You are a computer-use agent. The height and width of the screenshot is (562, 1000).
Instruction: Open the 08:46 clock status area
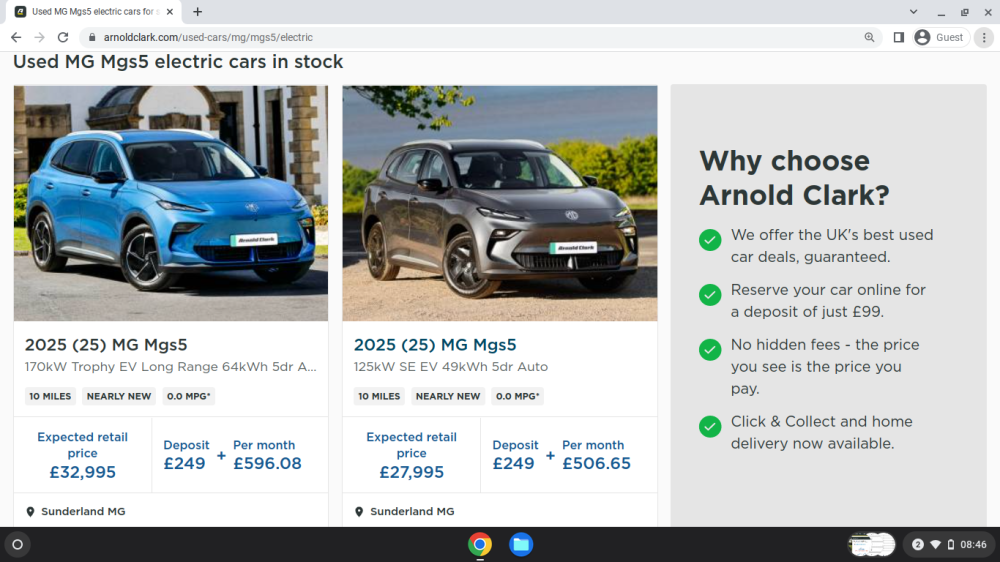[973, 545]
